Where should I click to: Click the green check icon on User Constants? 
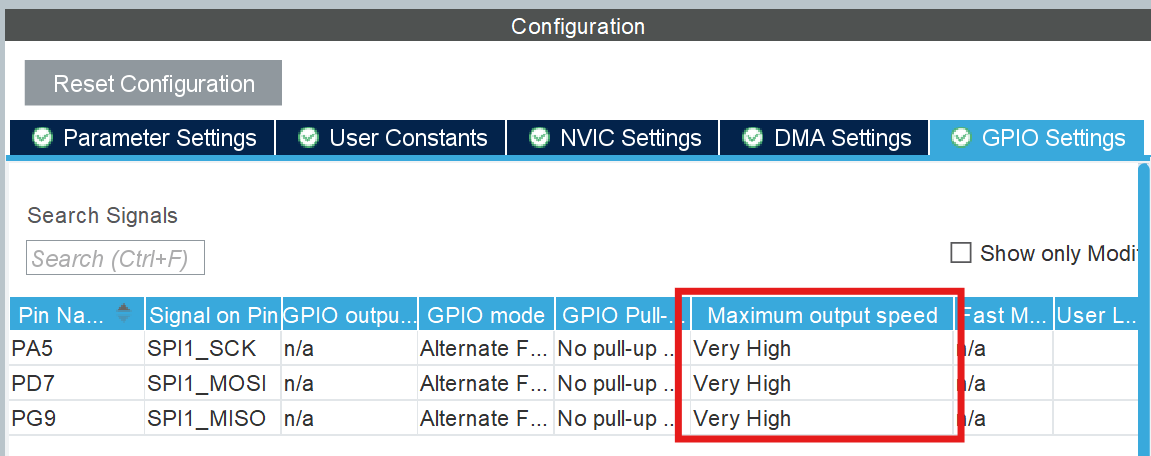[x=308, y=137]
